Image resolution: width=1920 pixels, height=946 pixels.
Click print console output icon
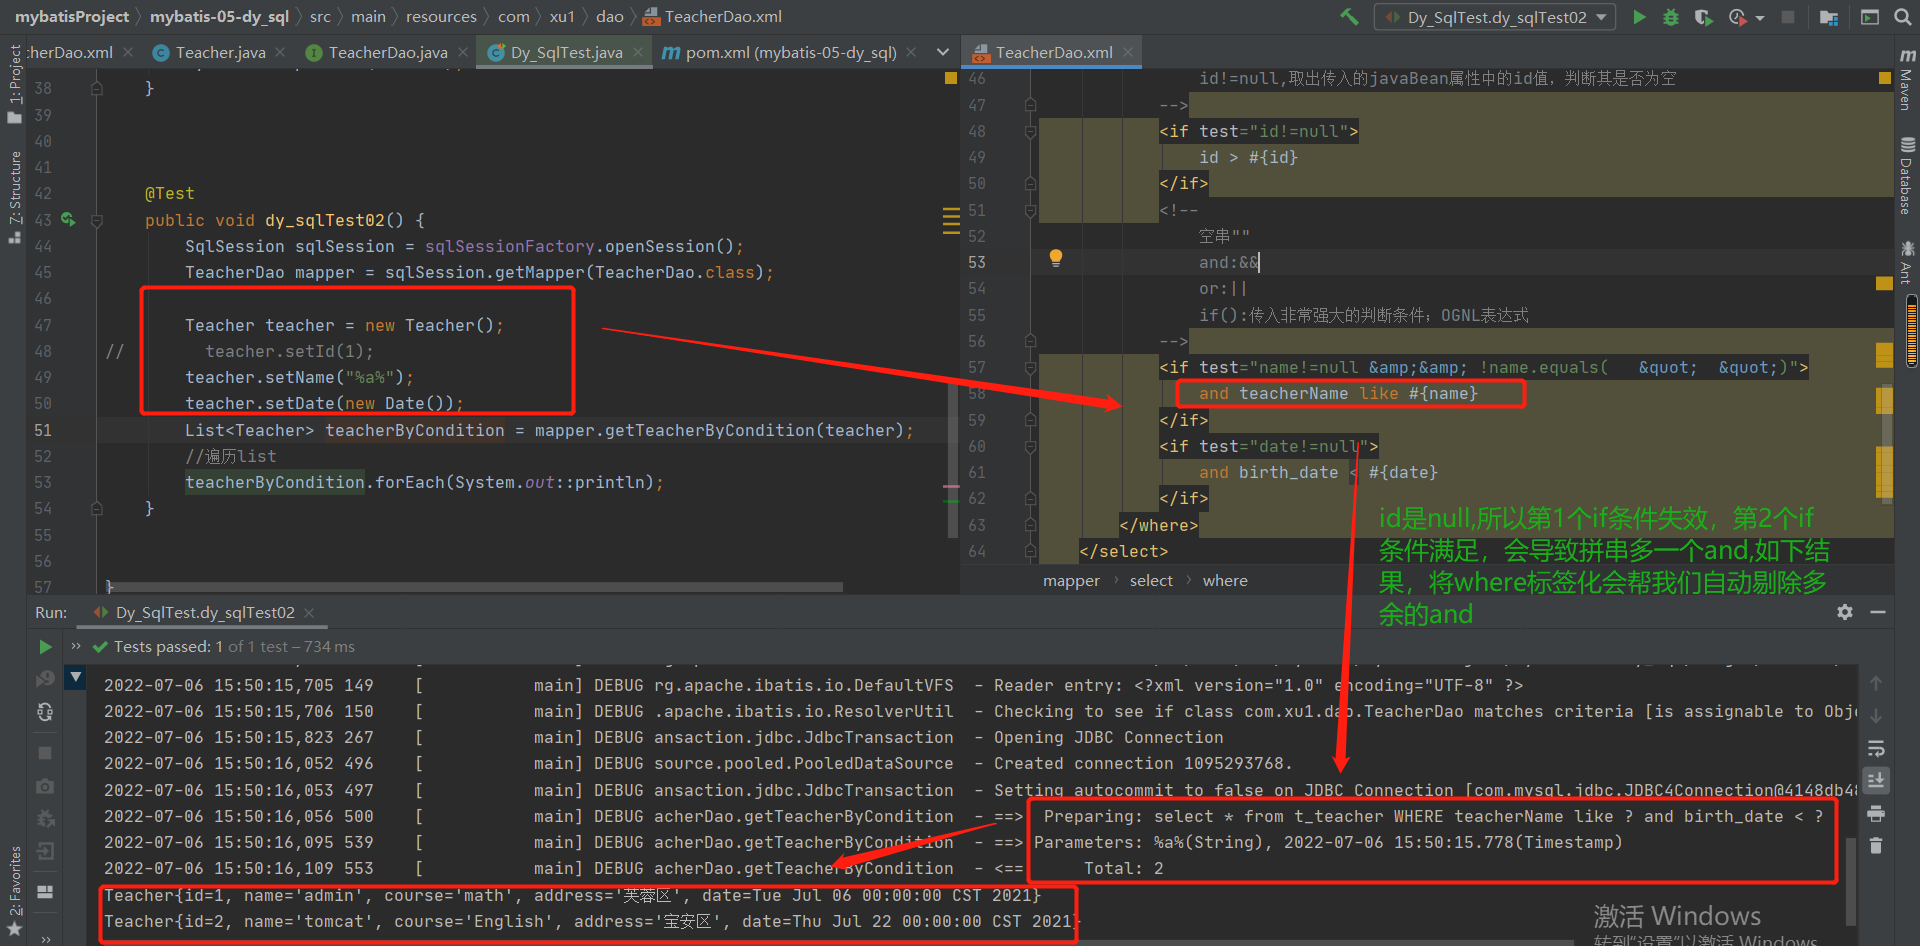pyautogui.click(x=1876, y=814)
